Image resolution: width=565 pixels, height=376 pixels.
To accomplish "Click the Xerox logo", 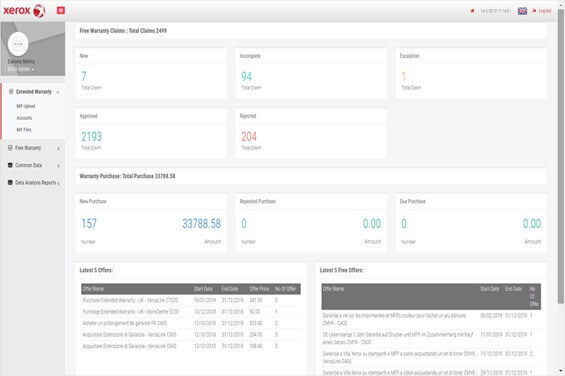I will click(24, 11).
